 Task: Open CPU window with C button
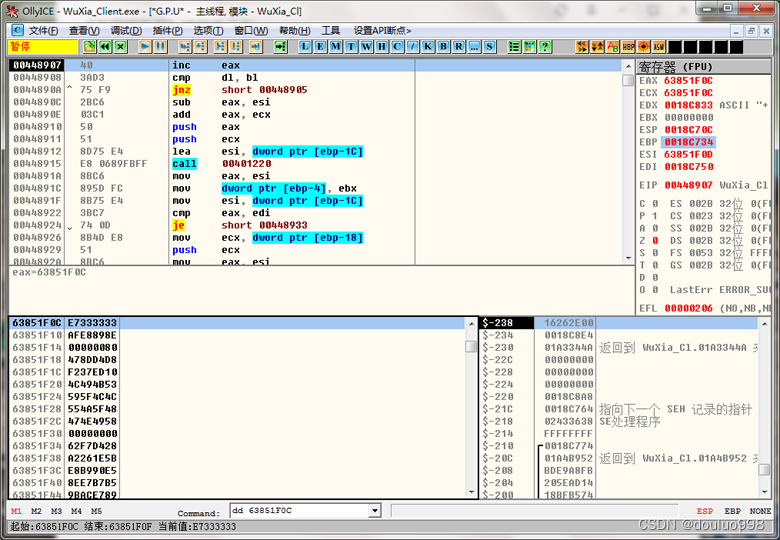tap(397, 47)
